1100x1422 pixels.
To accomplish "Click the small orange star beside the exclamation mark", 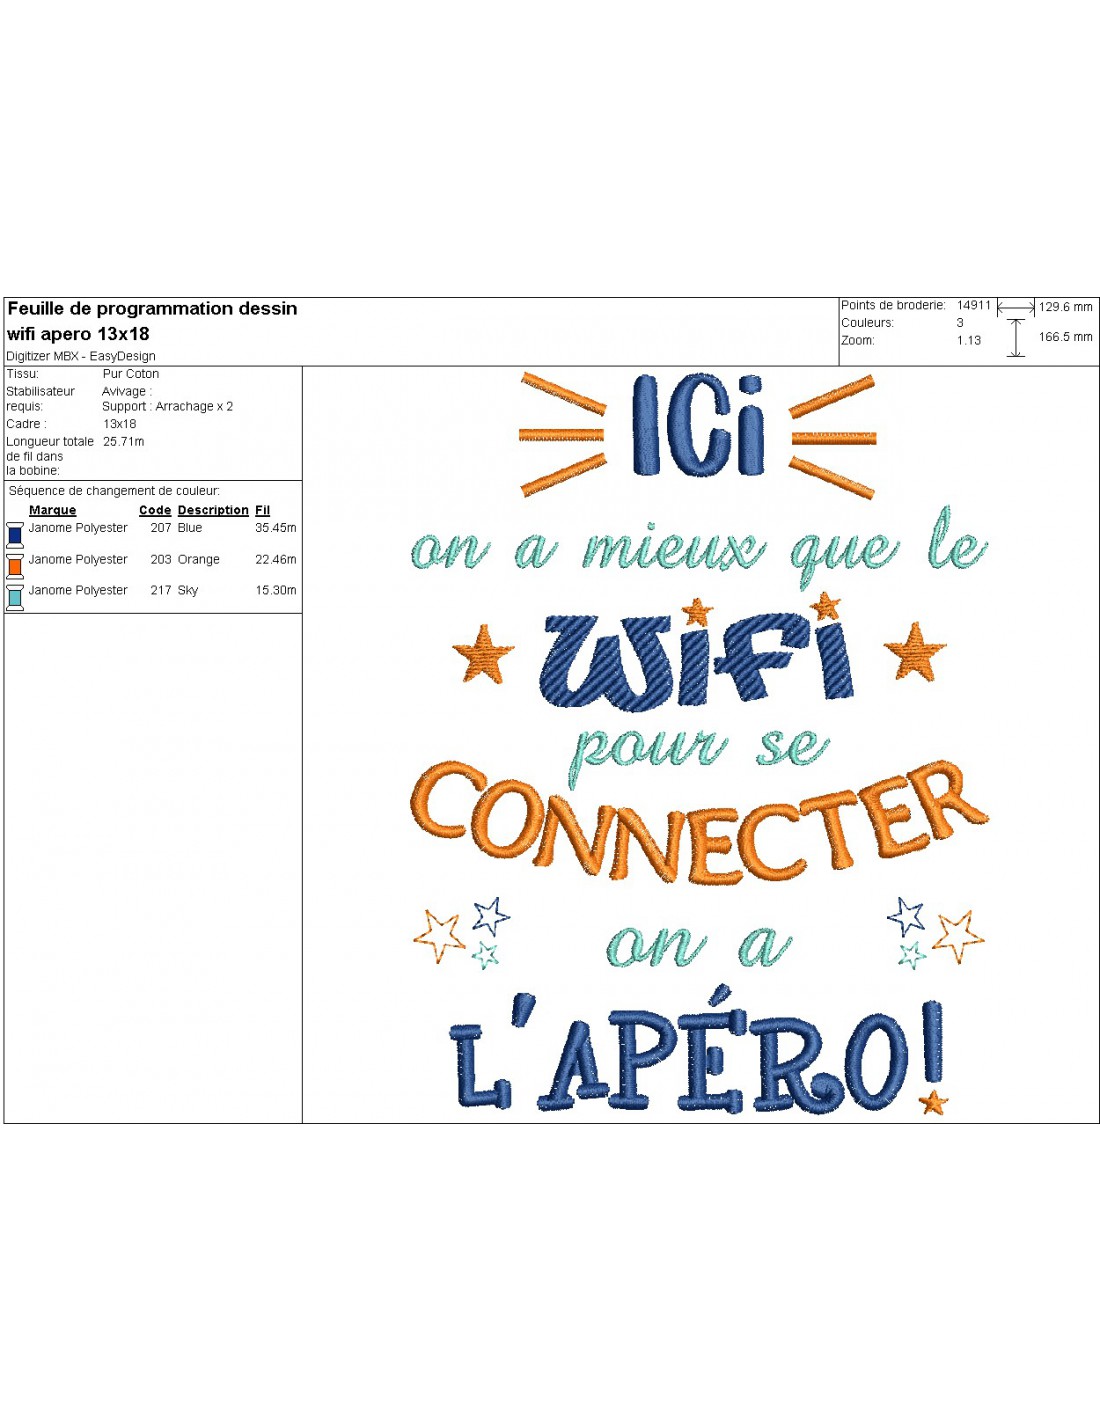I will (x=933, y=1103).
